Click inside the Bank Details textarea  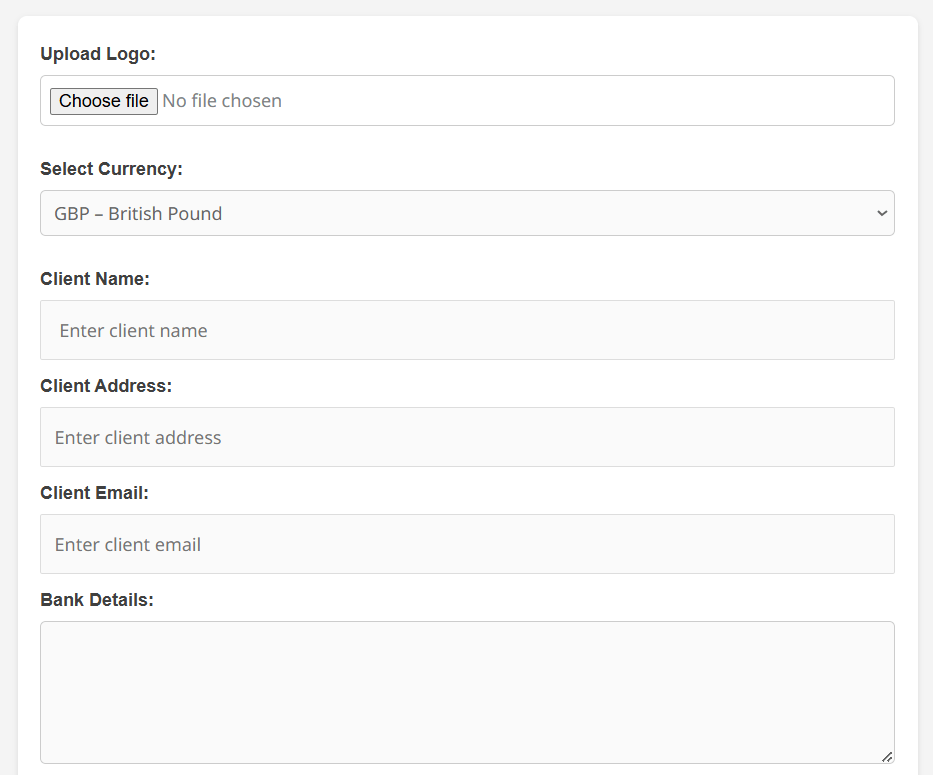[466, 692]
